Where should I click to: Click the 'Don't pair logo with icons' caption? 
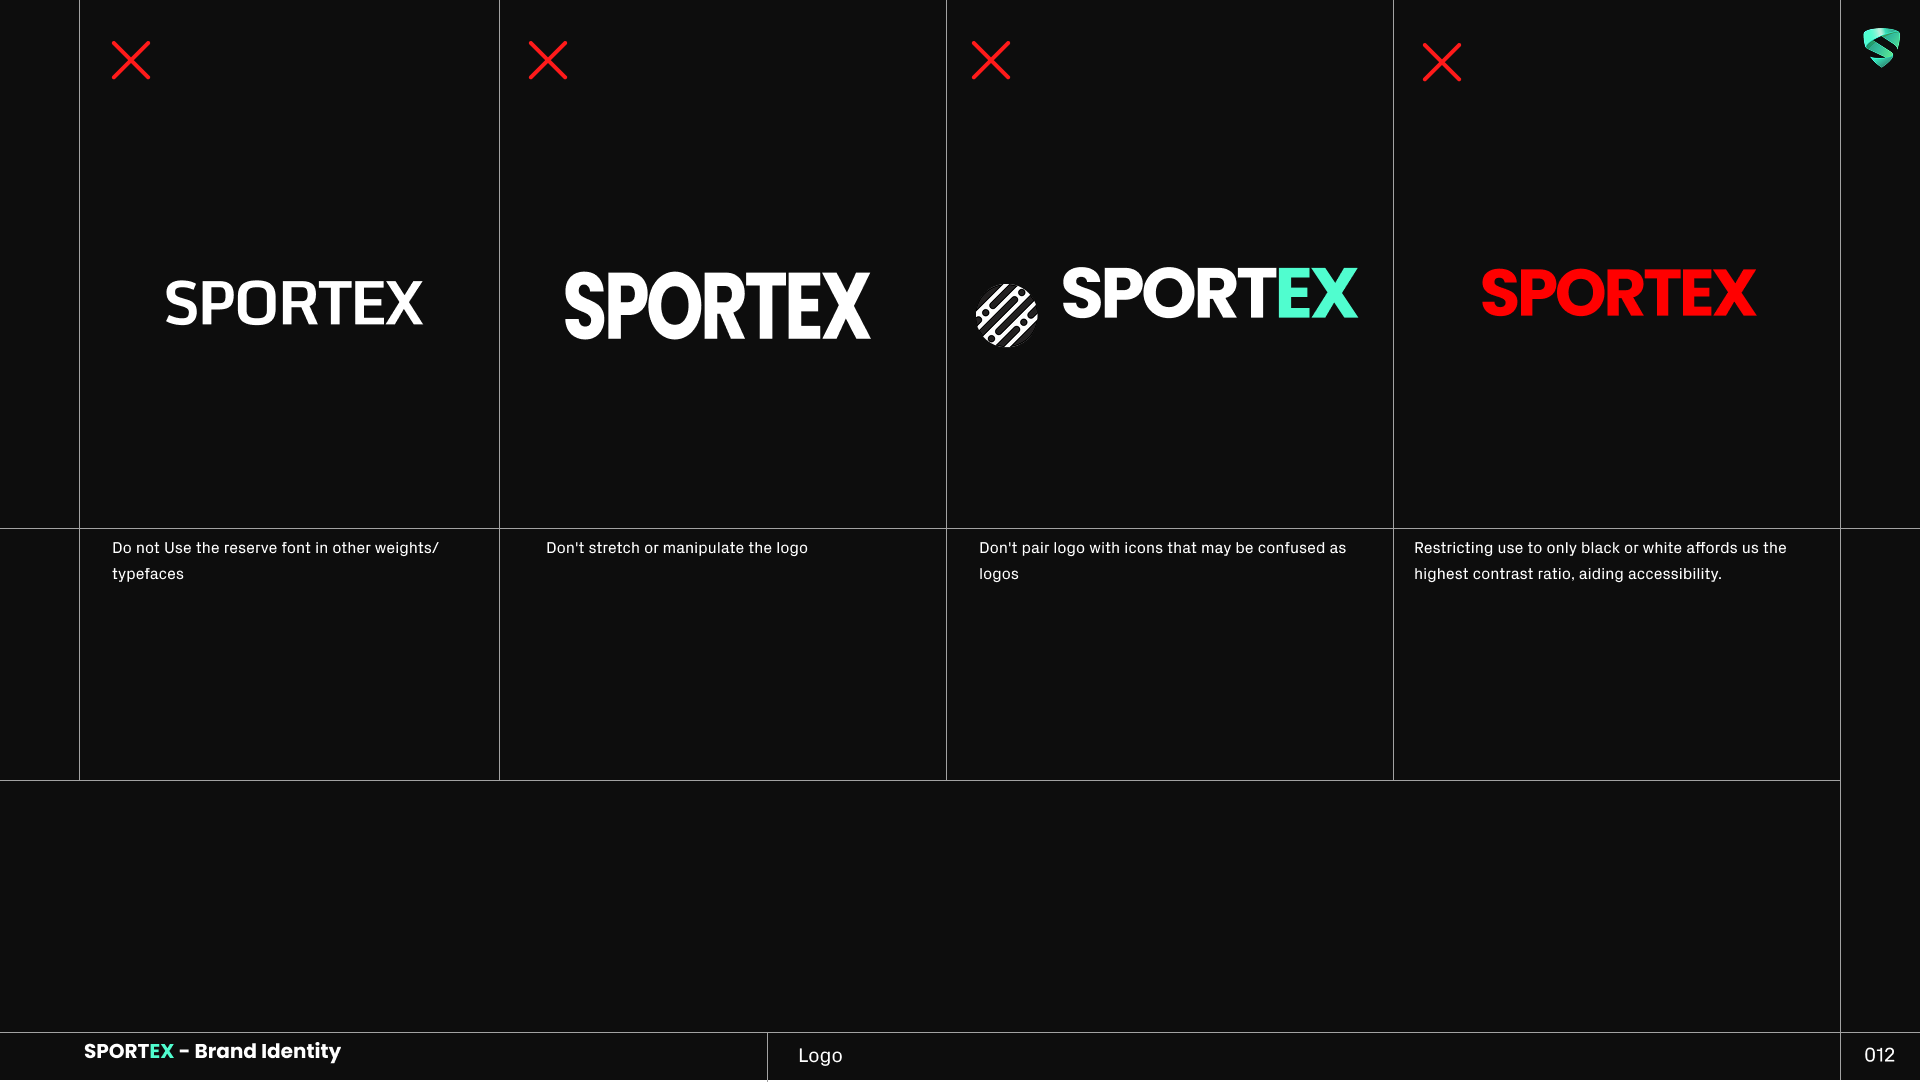click(1162, 548)
